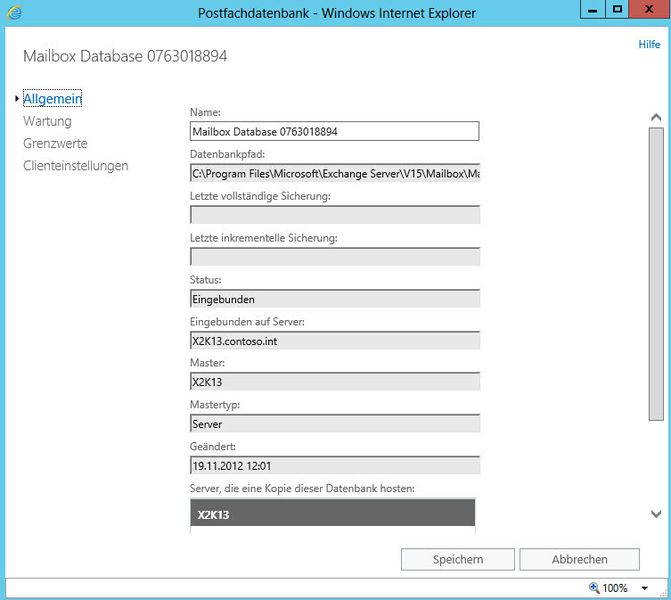Click the Internet Explorer title bar icon
The height and width of the screenshot is (600, 671).
[15, 13]
